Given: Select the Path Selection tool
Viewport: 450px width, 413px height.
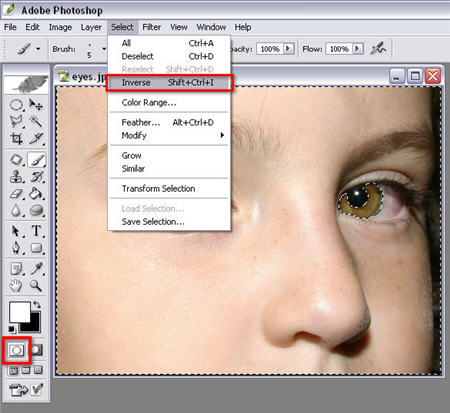Looking at the screenshot, I should point(16,231).
